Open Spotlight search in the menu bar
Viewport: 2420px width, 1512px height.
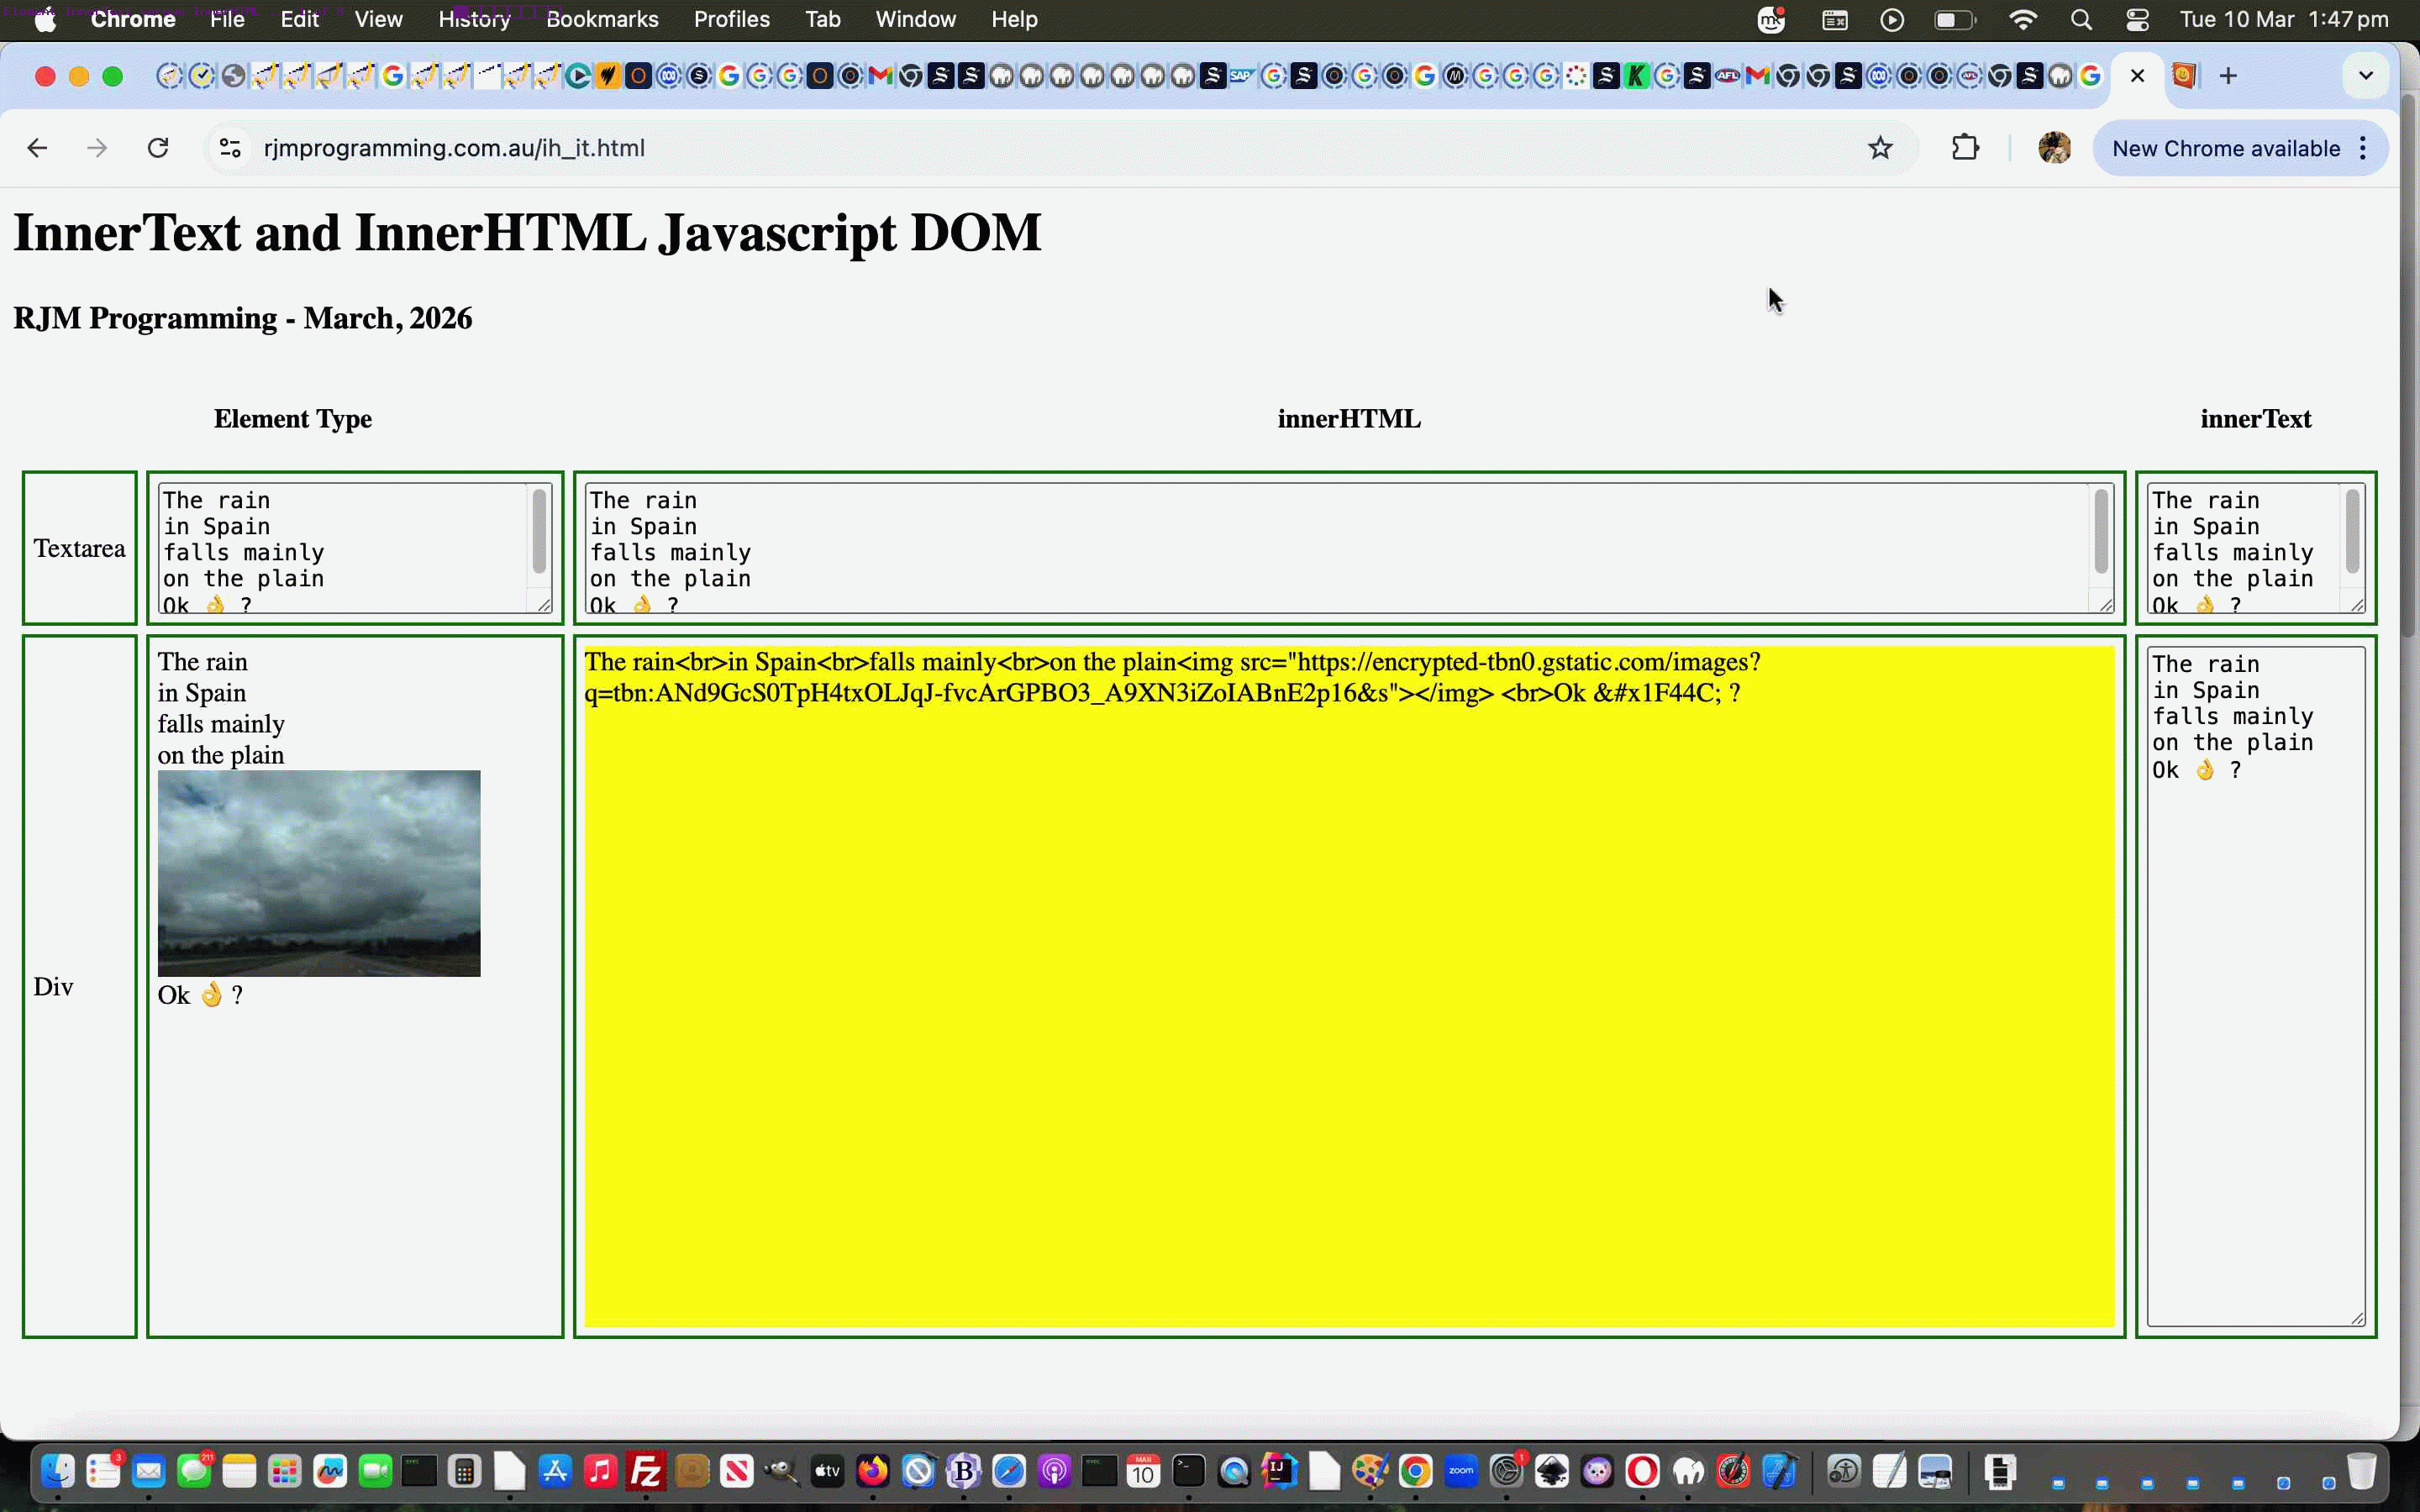pos(2081,19)
